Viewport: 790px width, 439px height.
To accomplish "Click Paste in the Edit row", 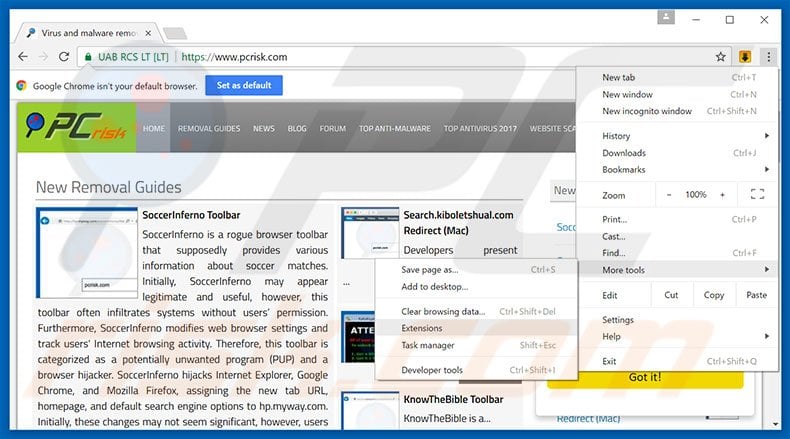I will (756, 295).
